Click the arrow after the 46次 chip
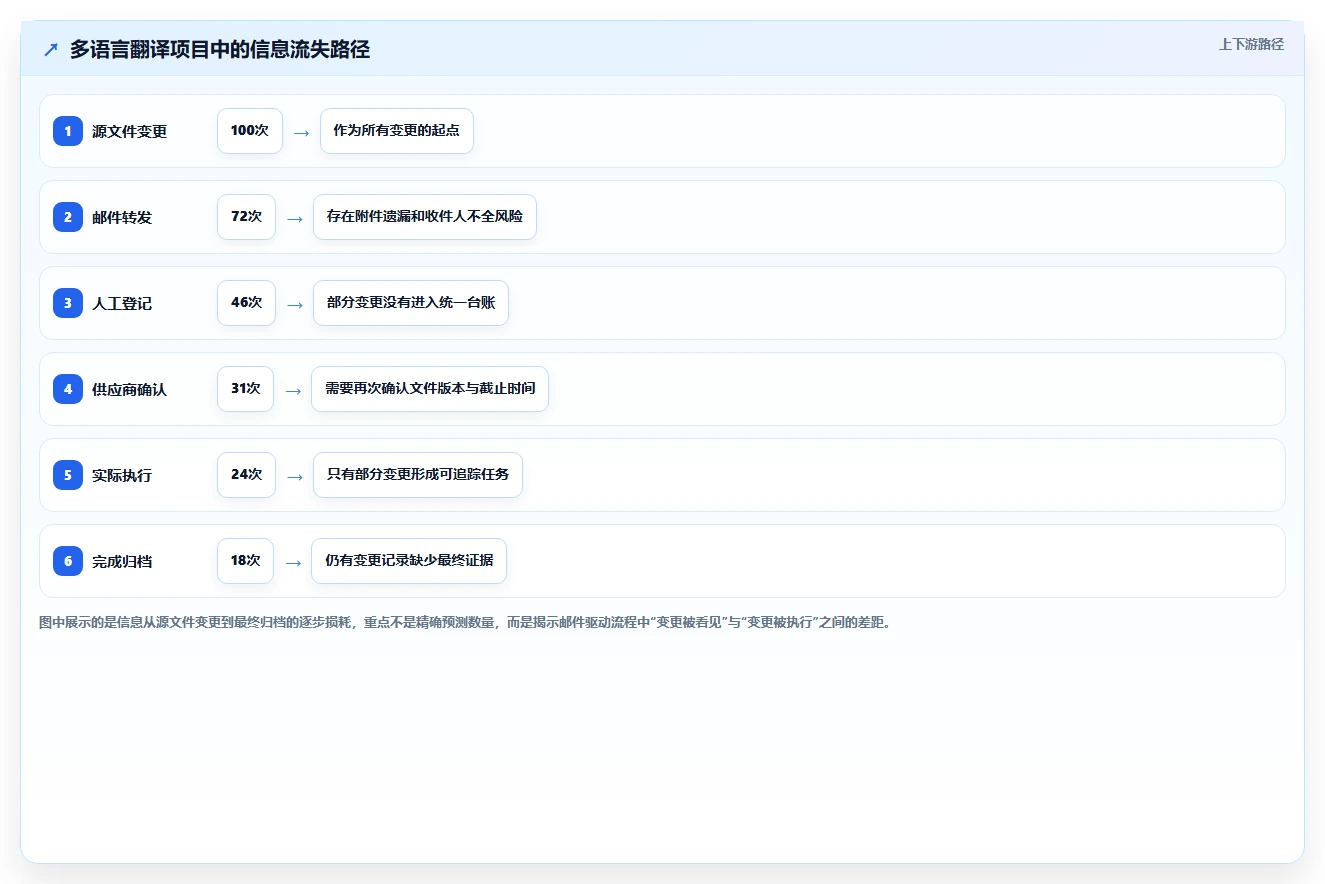The width and height of the screenshot is (1325, 884). (294, 304)
